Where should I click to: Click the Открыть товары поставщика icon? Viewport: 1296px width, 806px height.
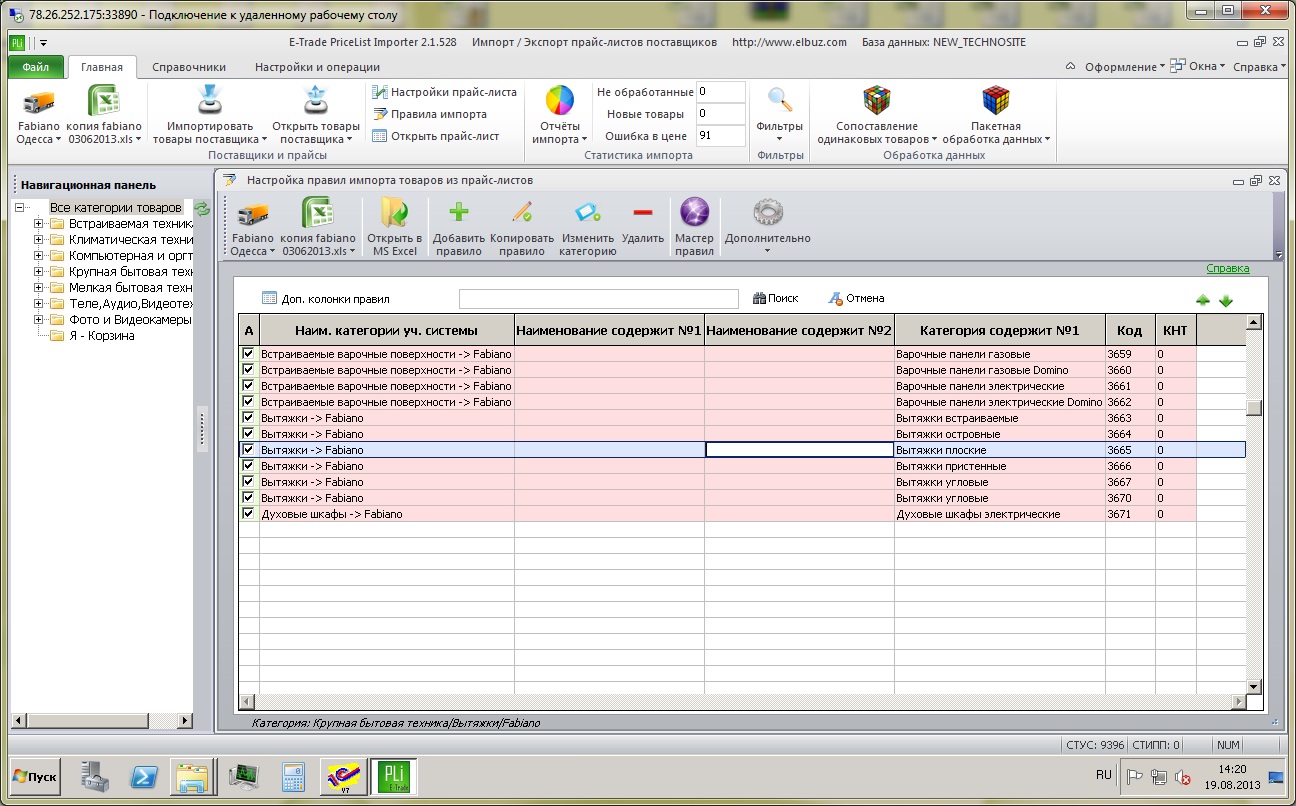[316, 101]
